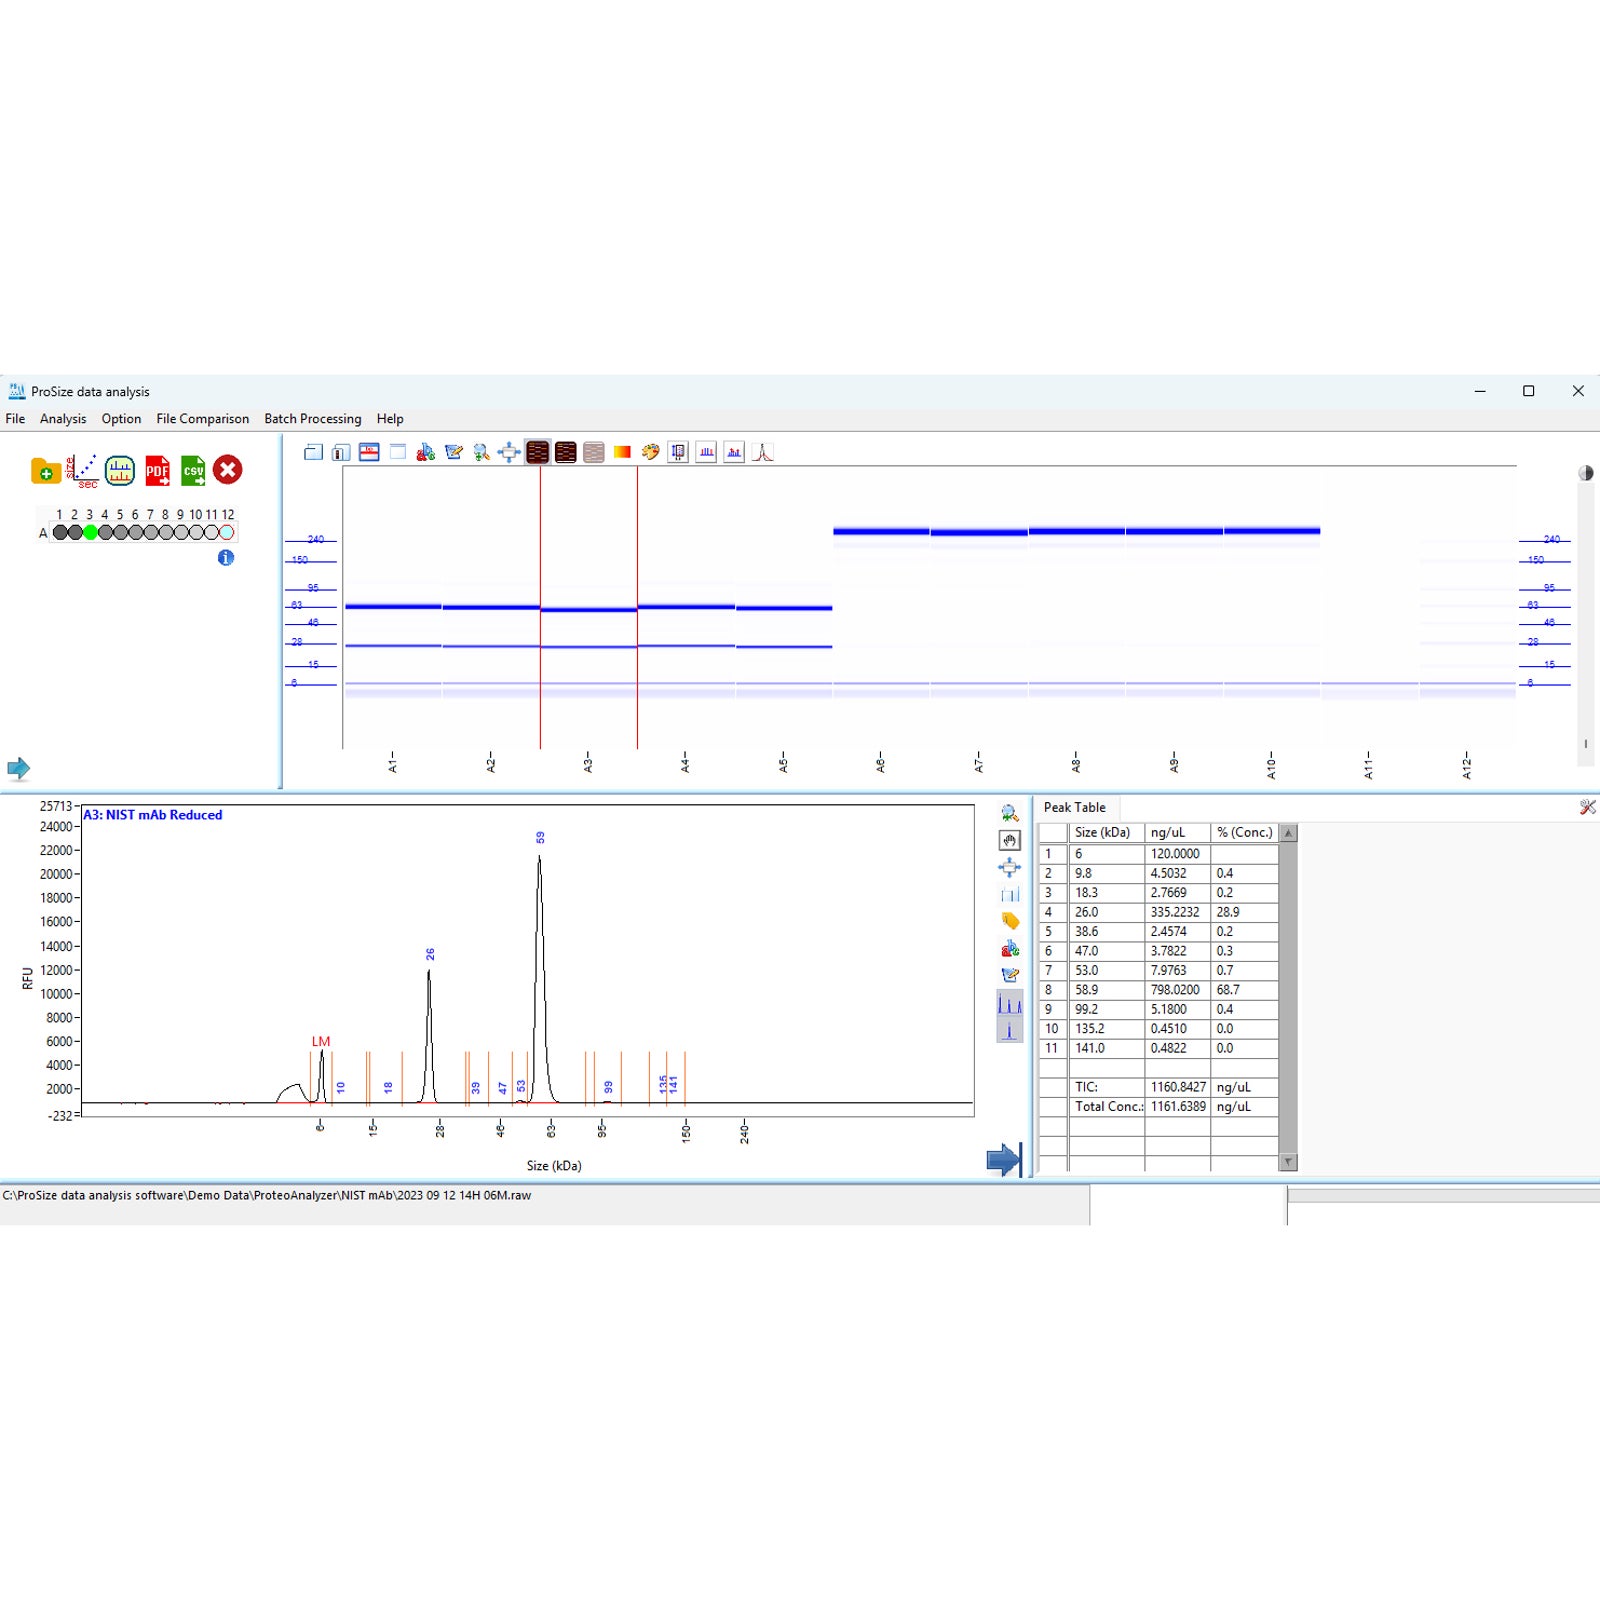Select the green well A3 in the plate map

point(90,533)
